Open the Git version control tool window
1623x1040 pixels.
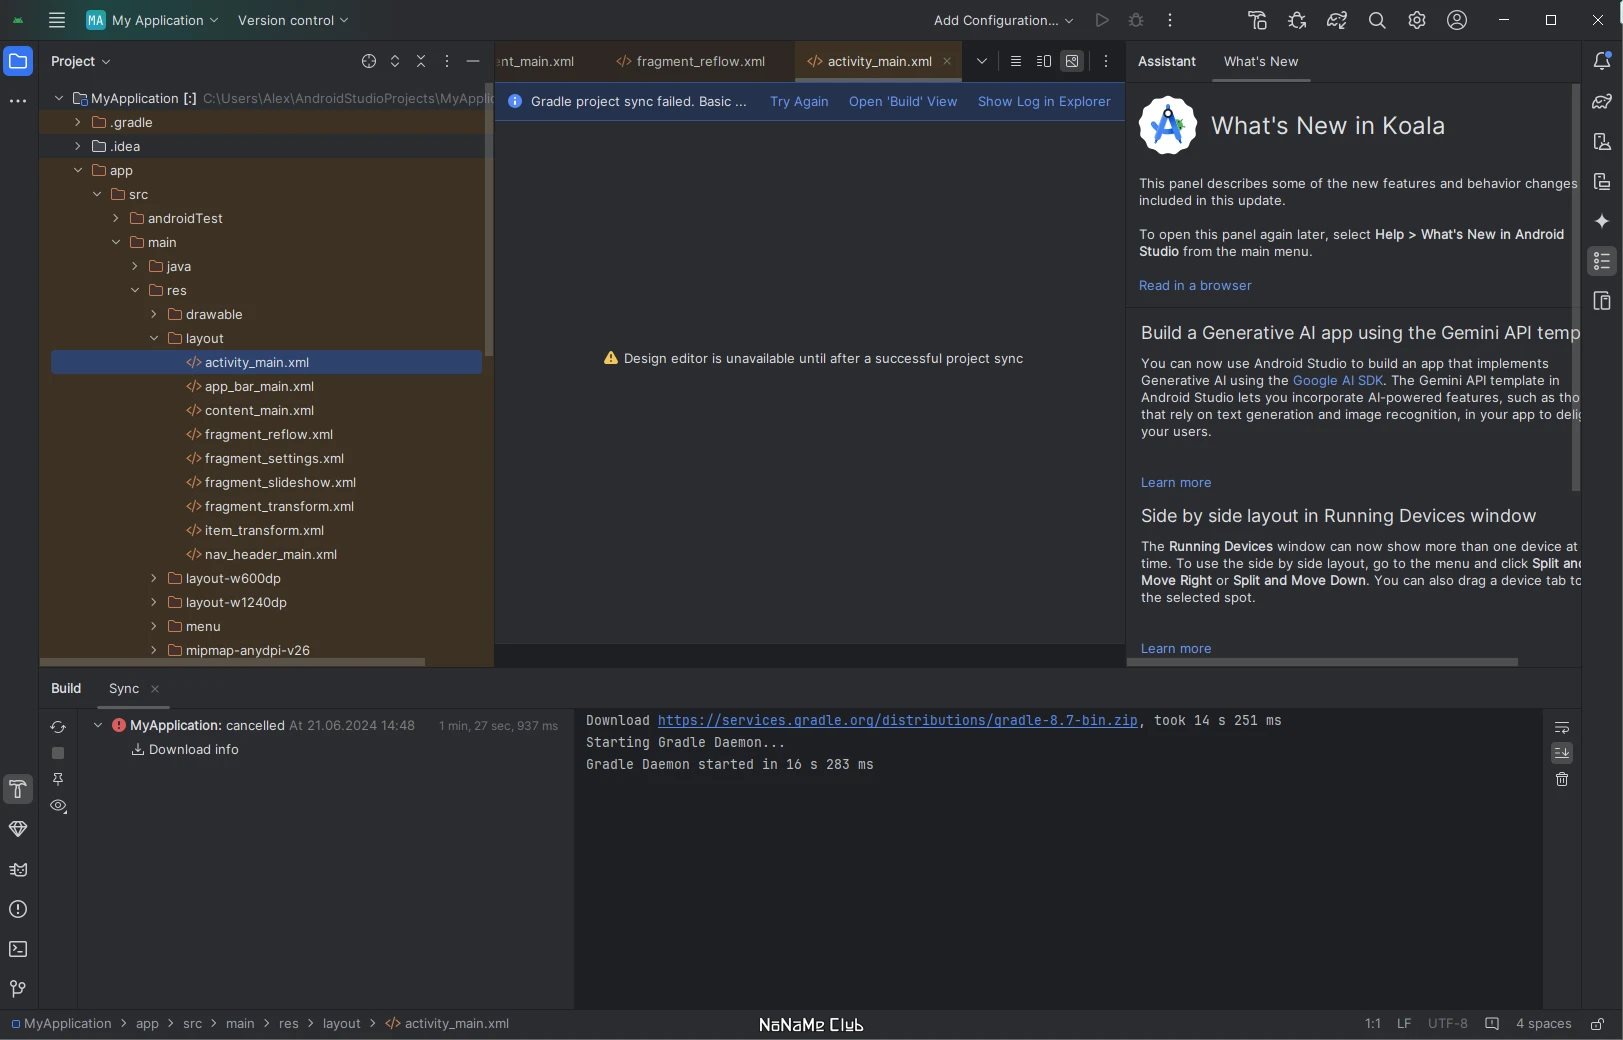pyautogui.click(x=18, y=989)
